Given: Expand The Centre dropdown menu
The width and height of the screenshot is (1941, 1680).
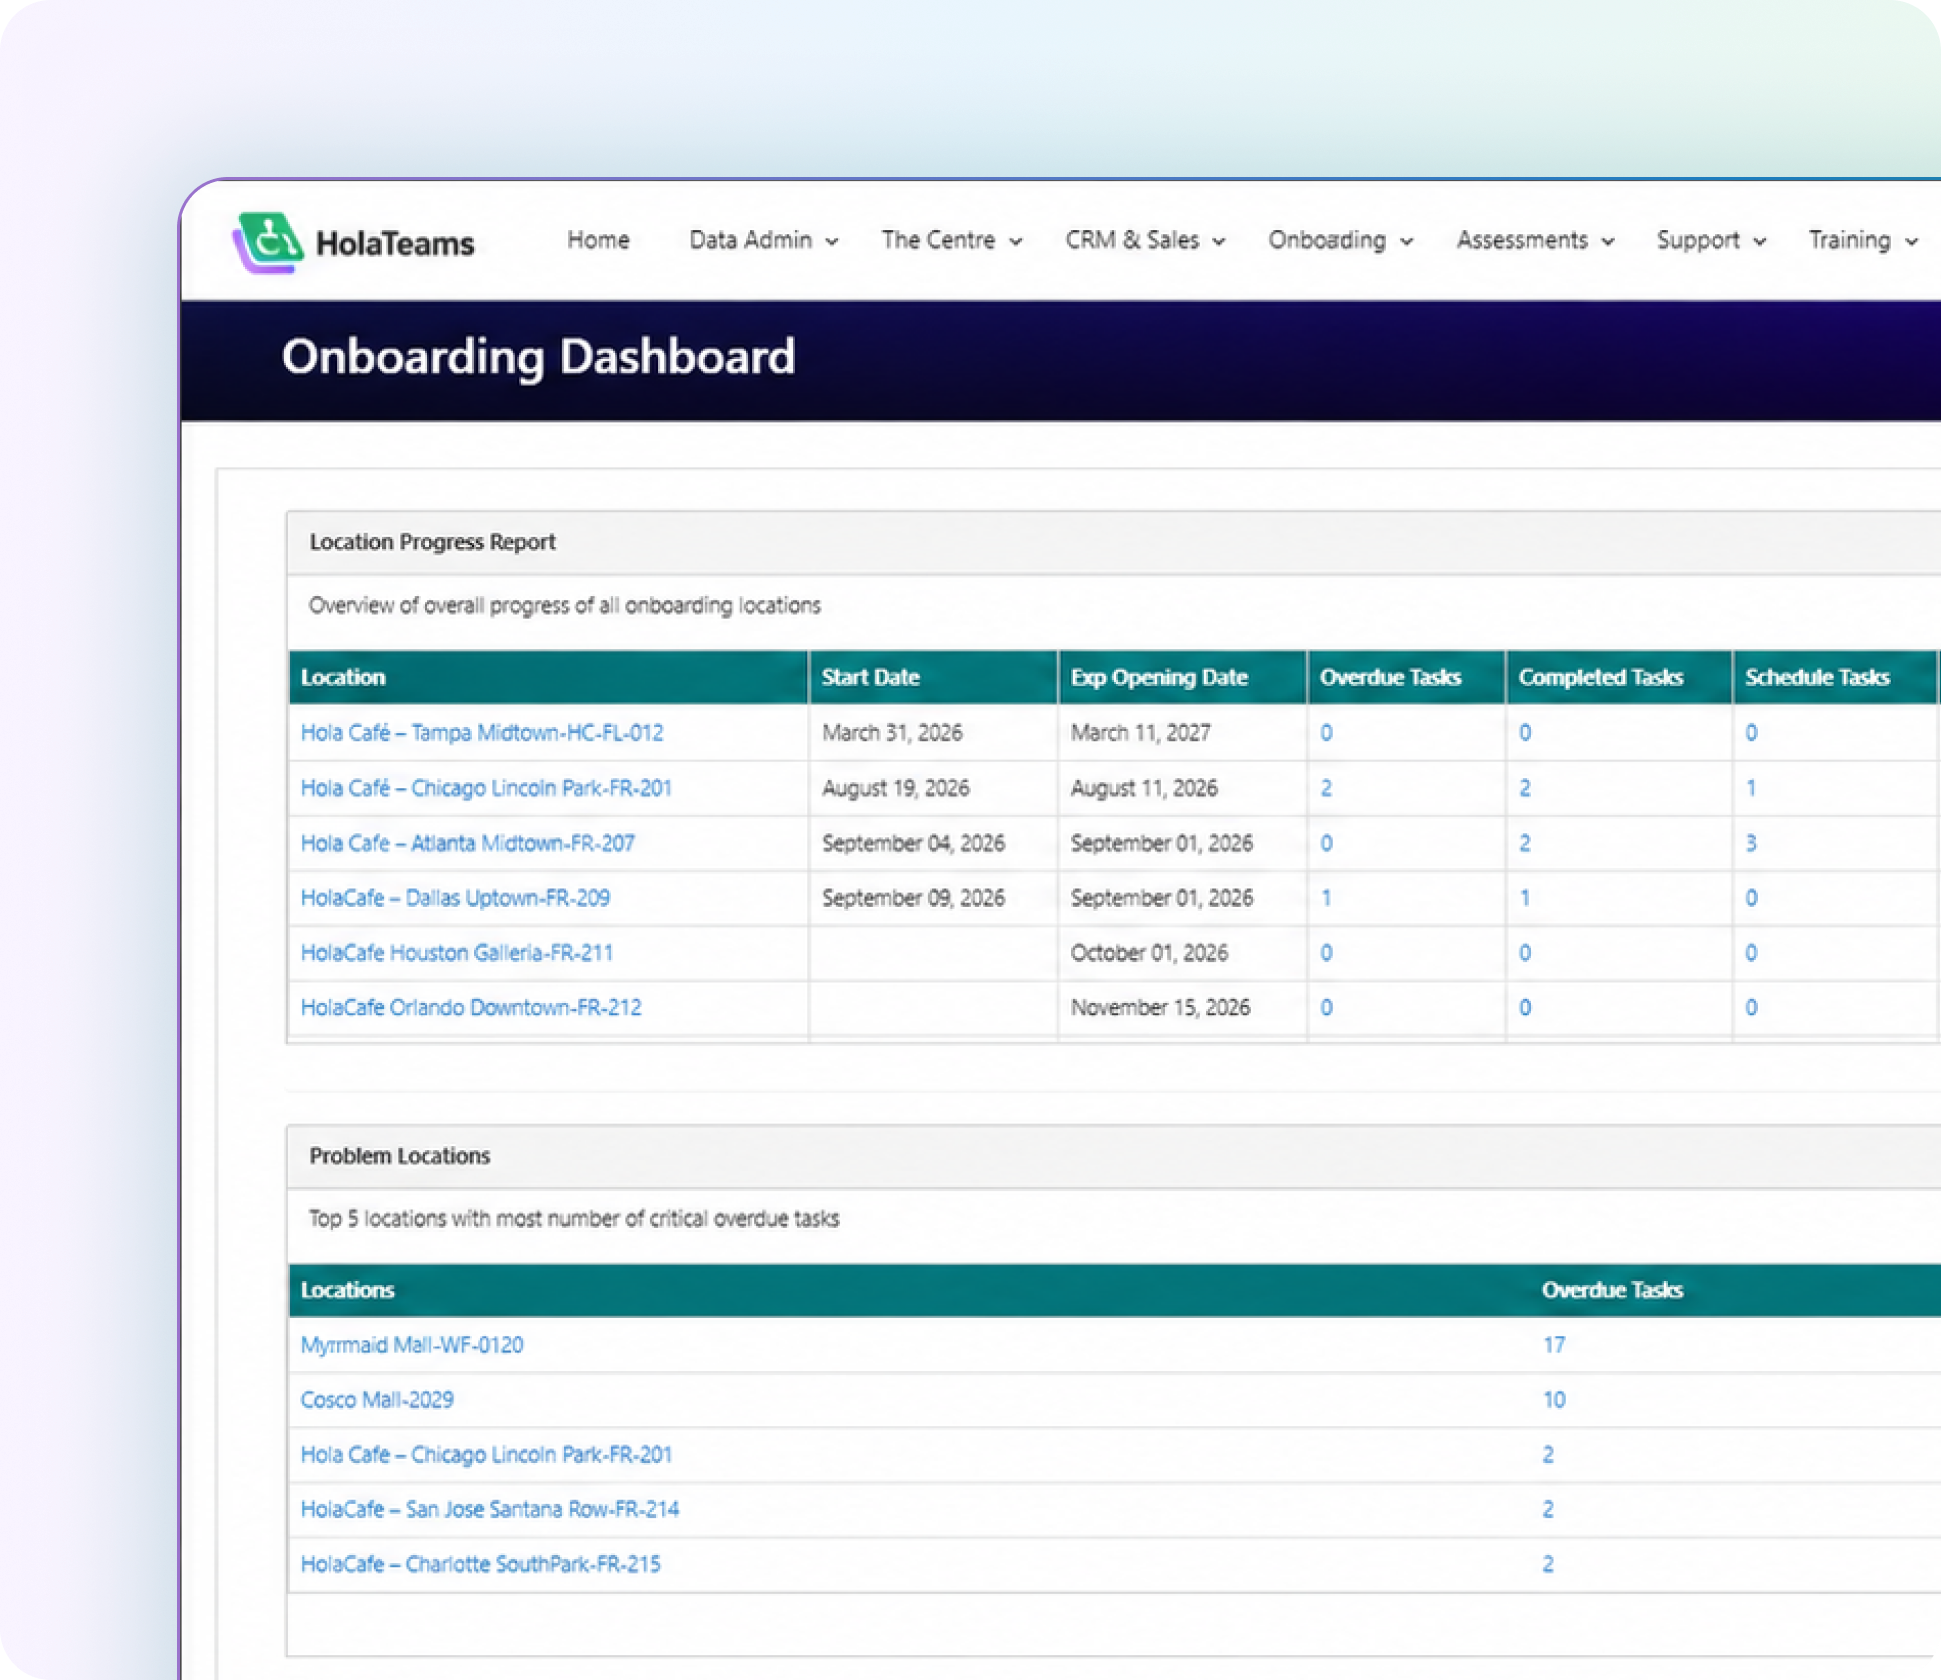Looking at the screenshot, I should click(x=951, y=240).
